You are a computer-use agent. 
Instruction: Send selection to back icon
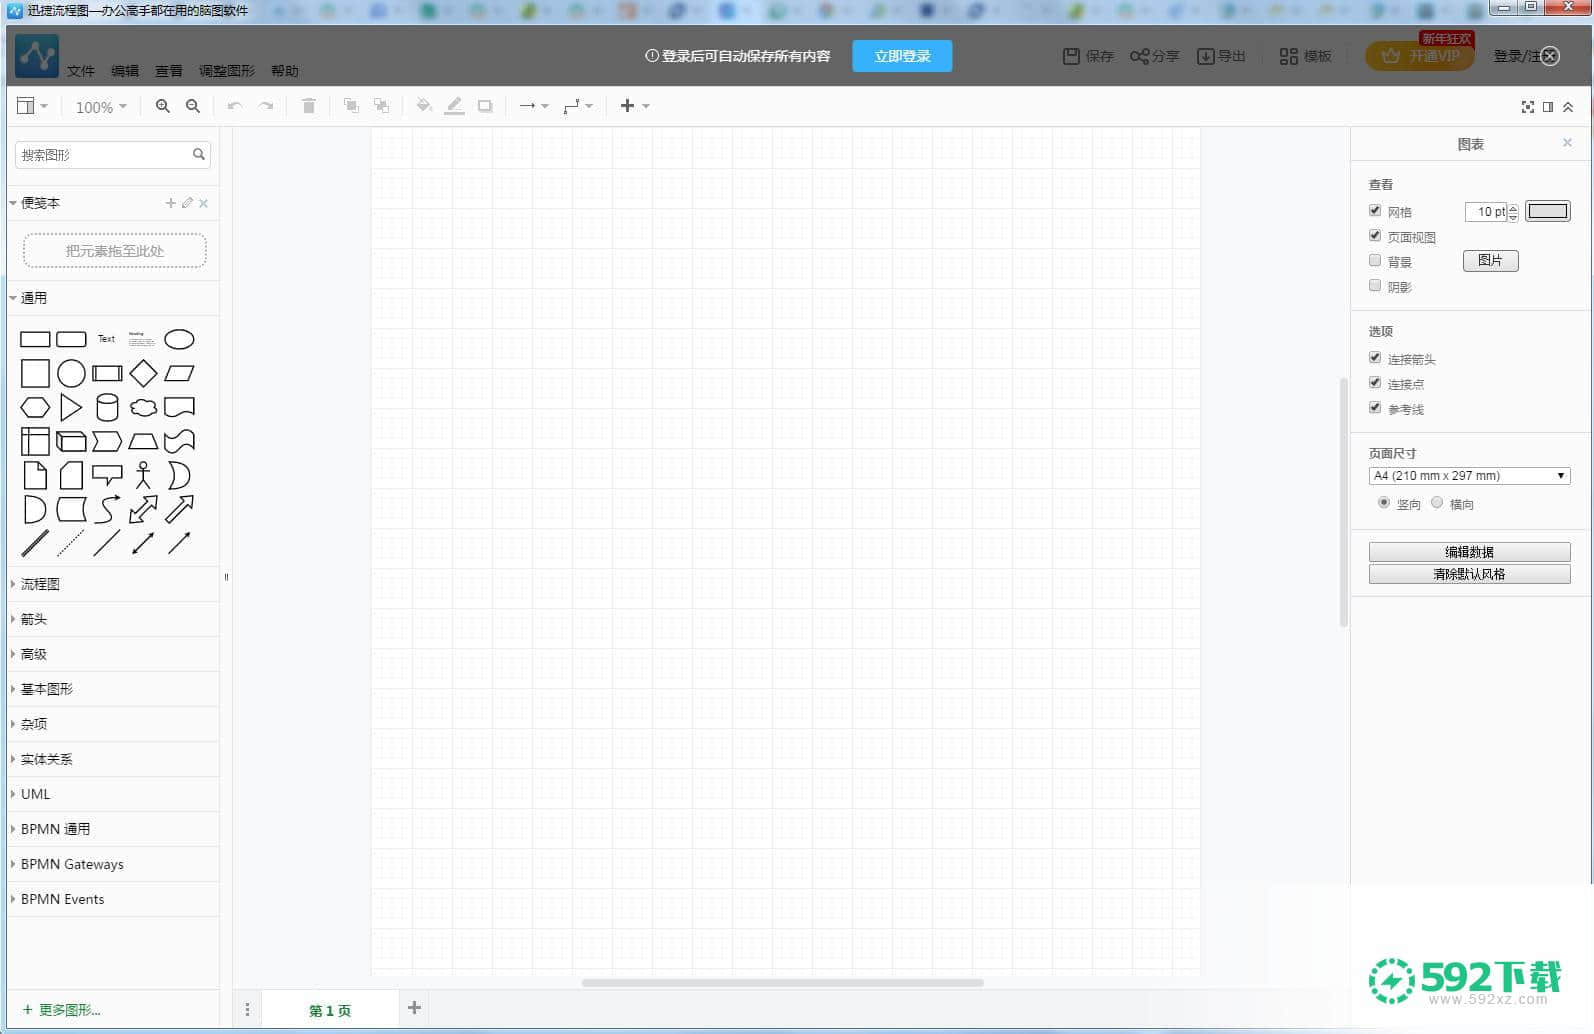pyautogui.click(x=381, y=106)
